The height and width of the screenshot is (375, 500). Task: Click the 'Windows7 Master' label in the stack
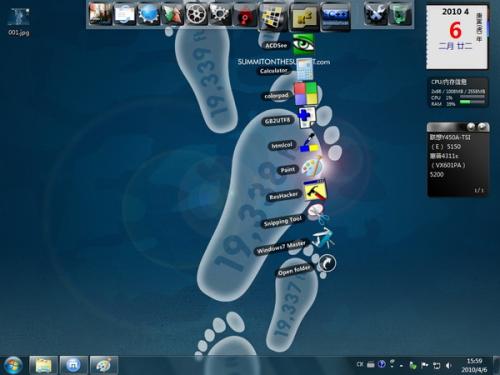coord(281,247)
